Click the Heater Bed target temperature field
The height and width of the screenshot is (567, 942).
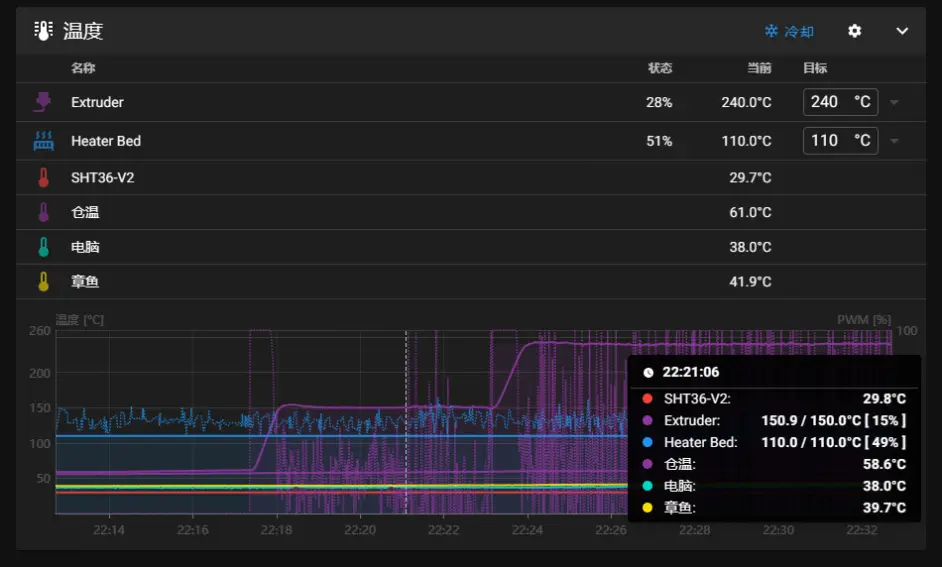click(828, 141)
